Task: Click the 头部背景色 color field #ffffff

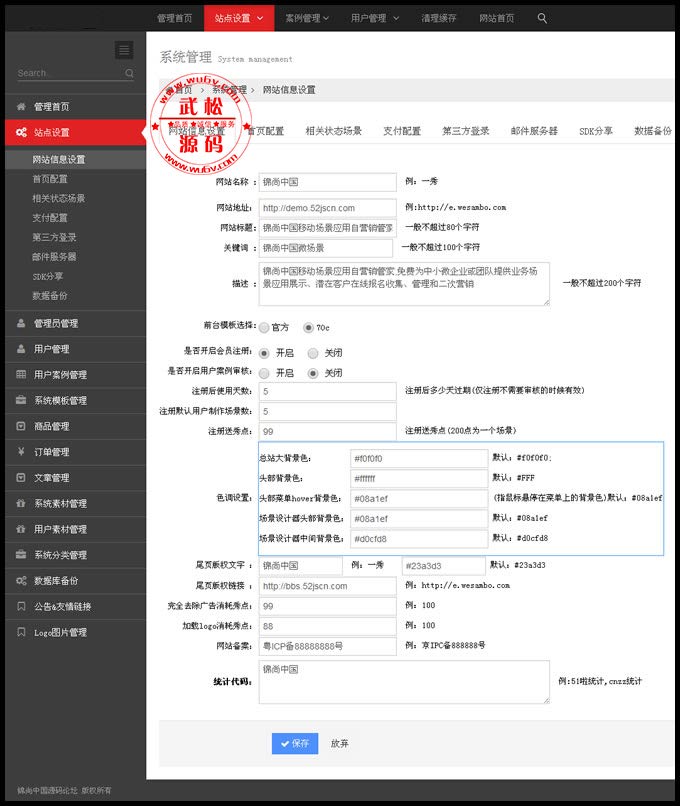Action: (419, 479)
